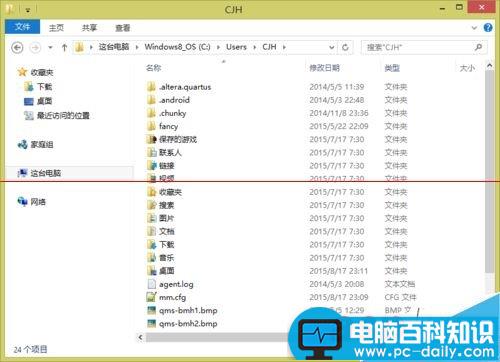The height and width of the screenshot is (362, 500).
Task: Sort by the 名称 column header
Action: click(x=153, y=68)
